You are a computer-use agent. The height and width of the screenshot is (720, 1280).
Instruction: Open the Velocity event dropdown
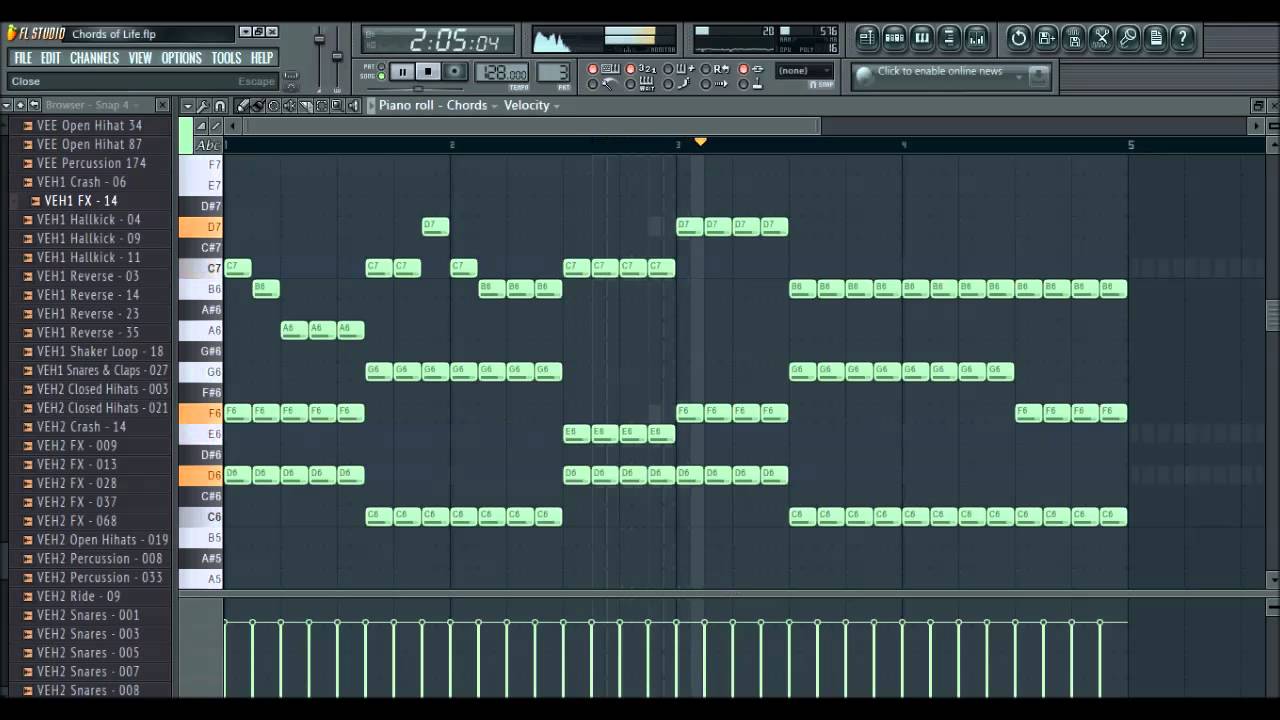point(532,105)
